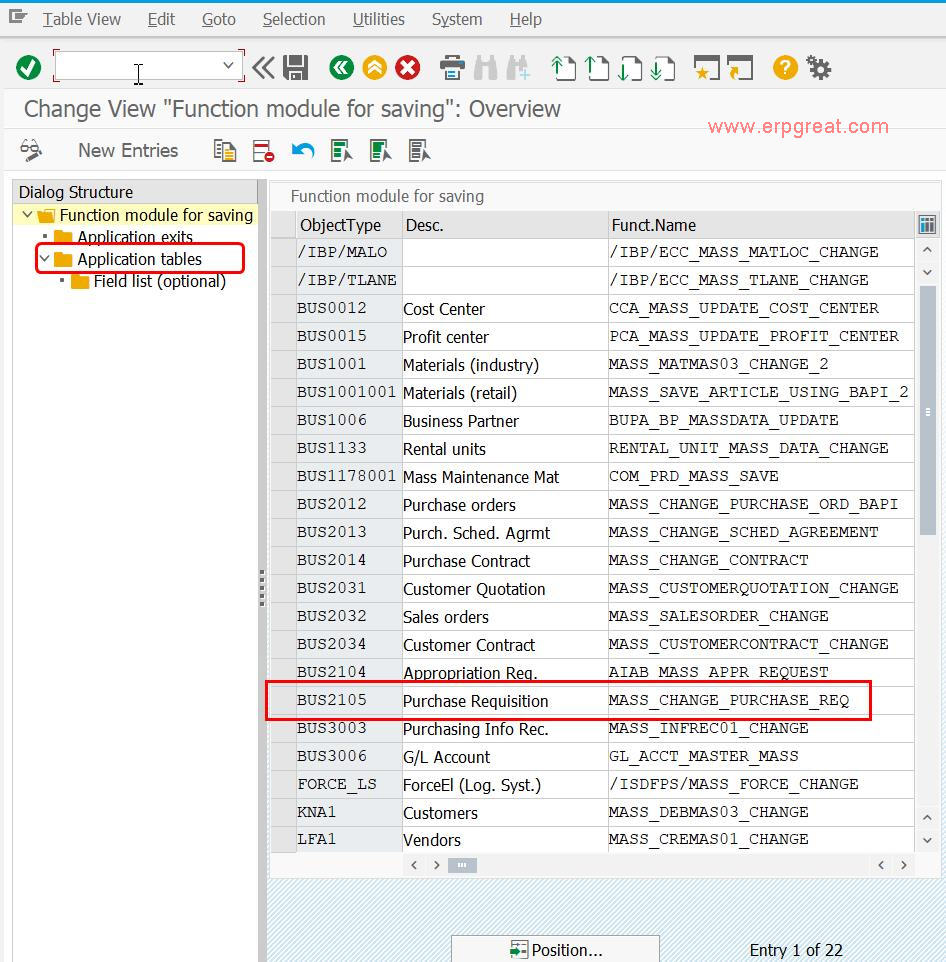
Task: Click the ObjectType column header
Action: pos(348,225)
